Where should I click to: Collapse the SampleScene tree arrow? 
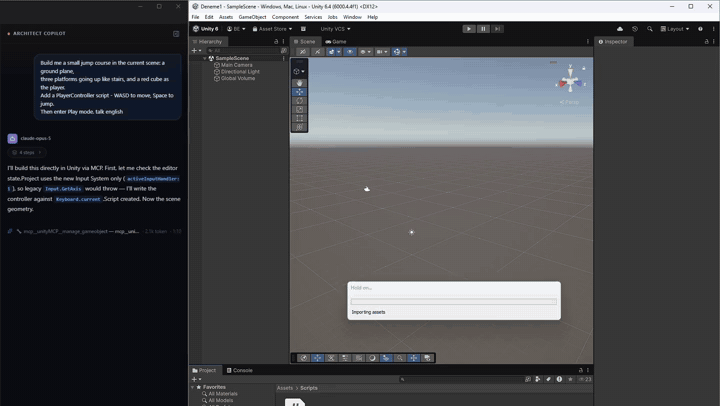pos(205,58)
